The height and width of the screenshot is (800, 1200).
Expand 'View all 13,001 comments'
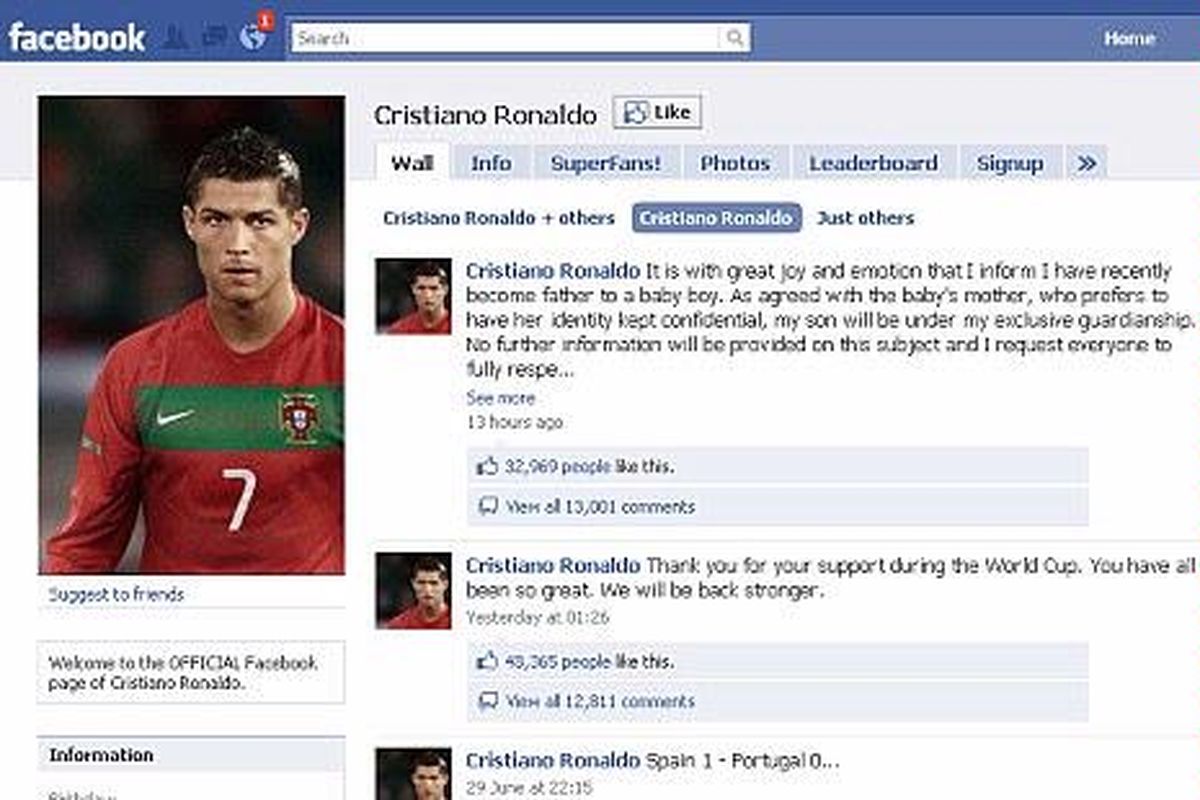click(600, 507)
